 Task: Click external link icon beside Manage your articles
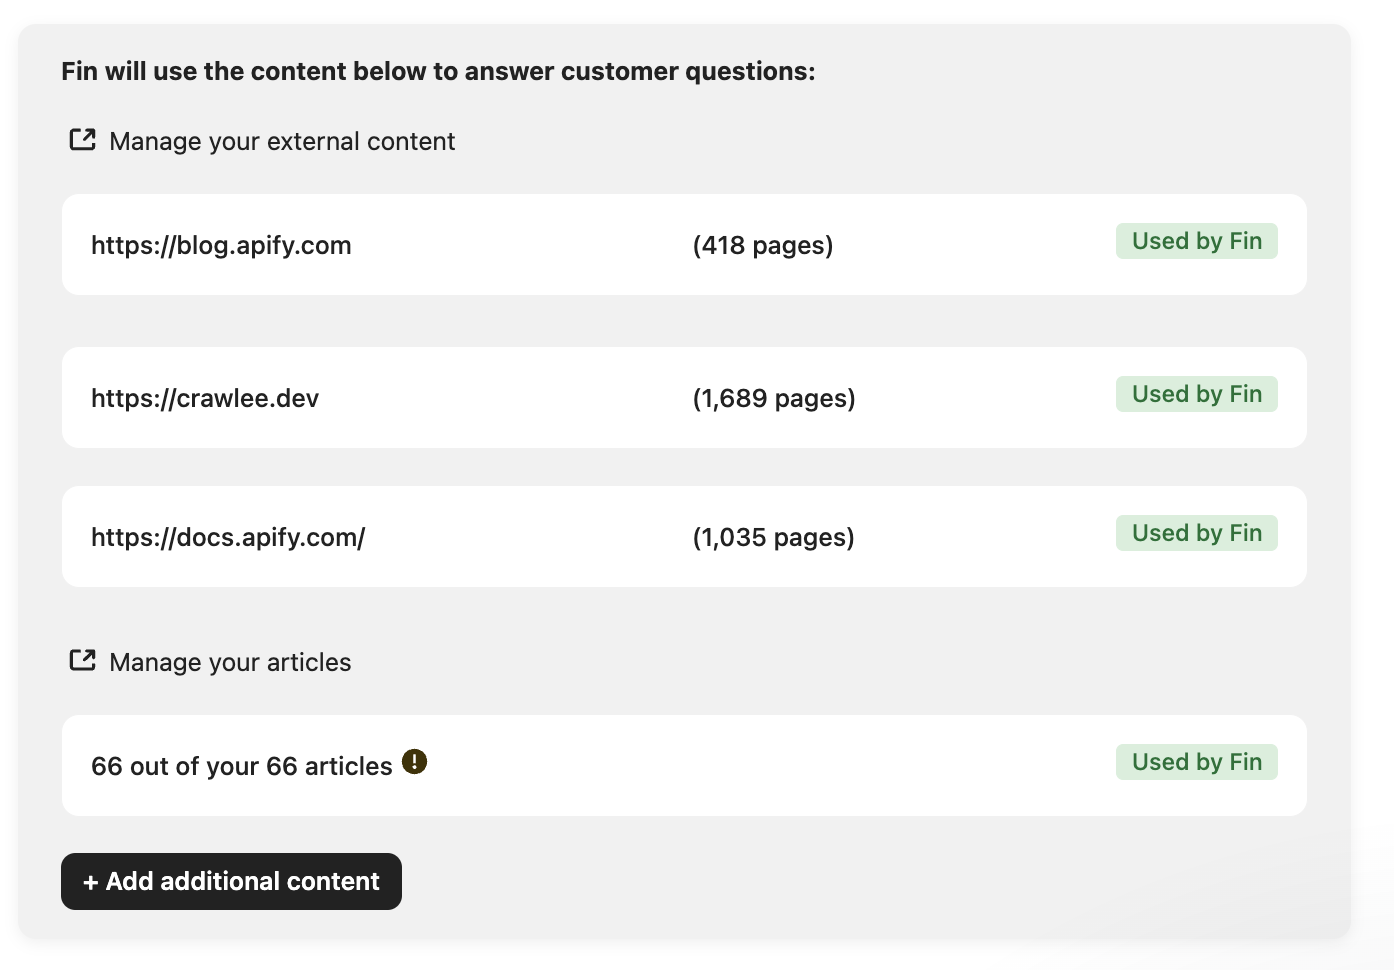coord(82,661)
